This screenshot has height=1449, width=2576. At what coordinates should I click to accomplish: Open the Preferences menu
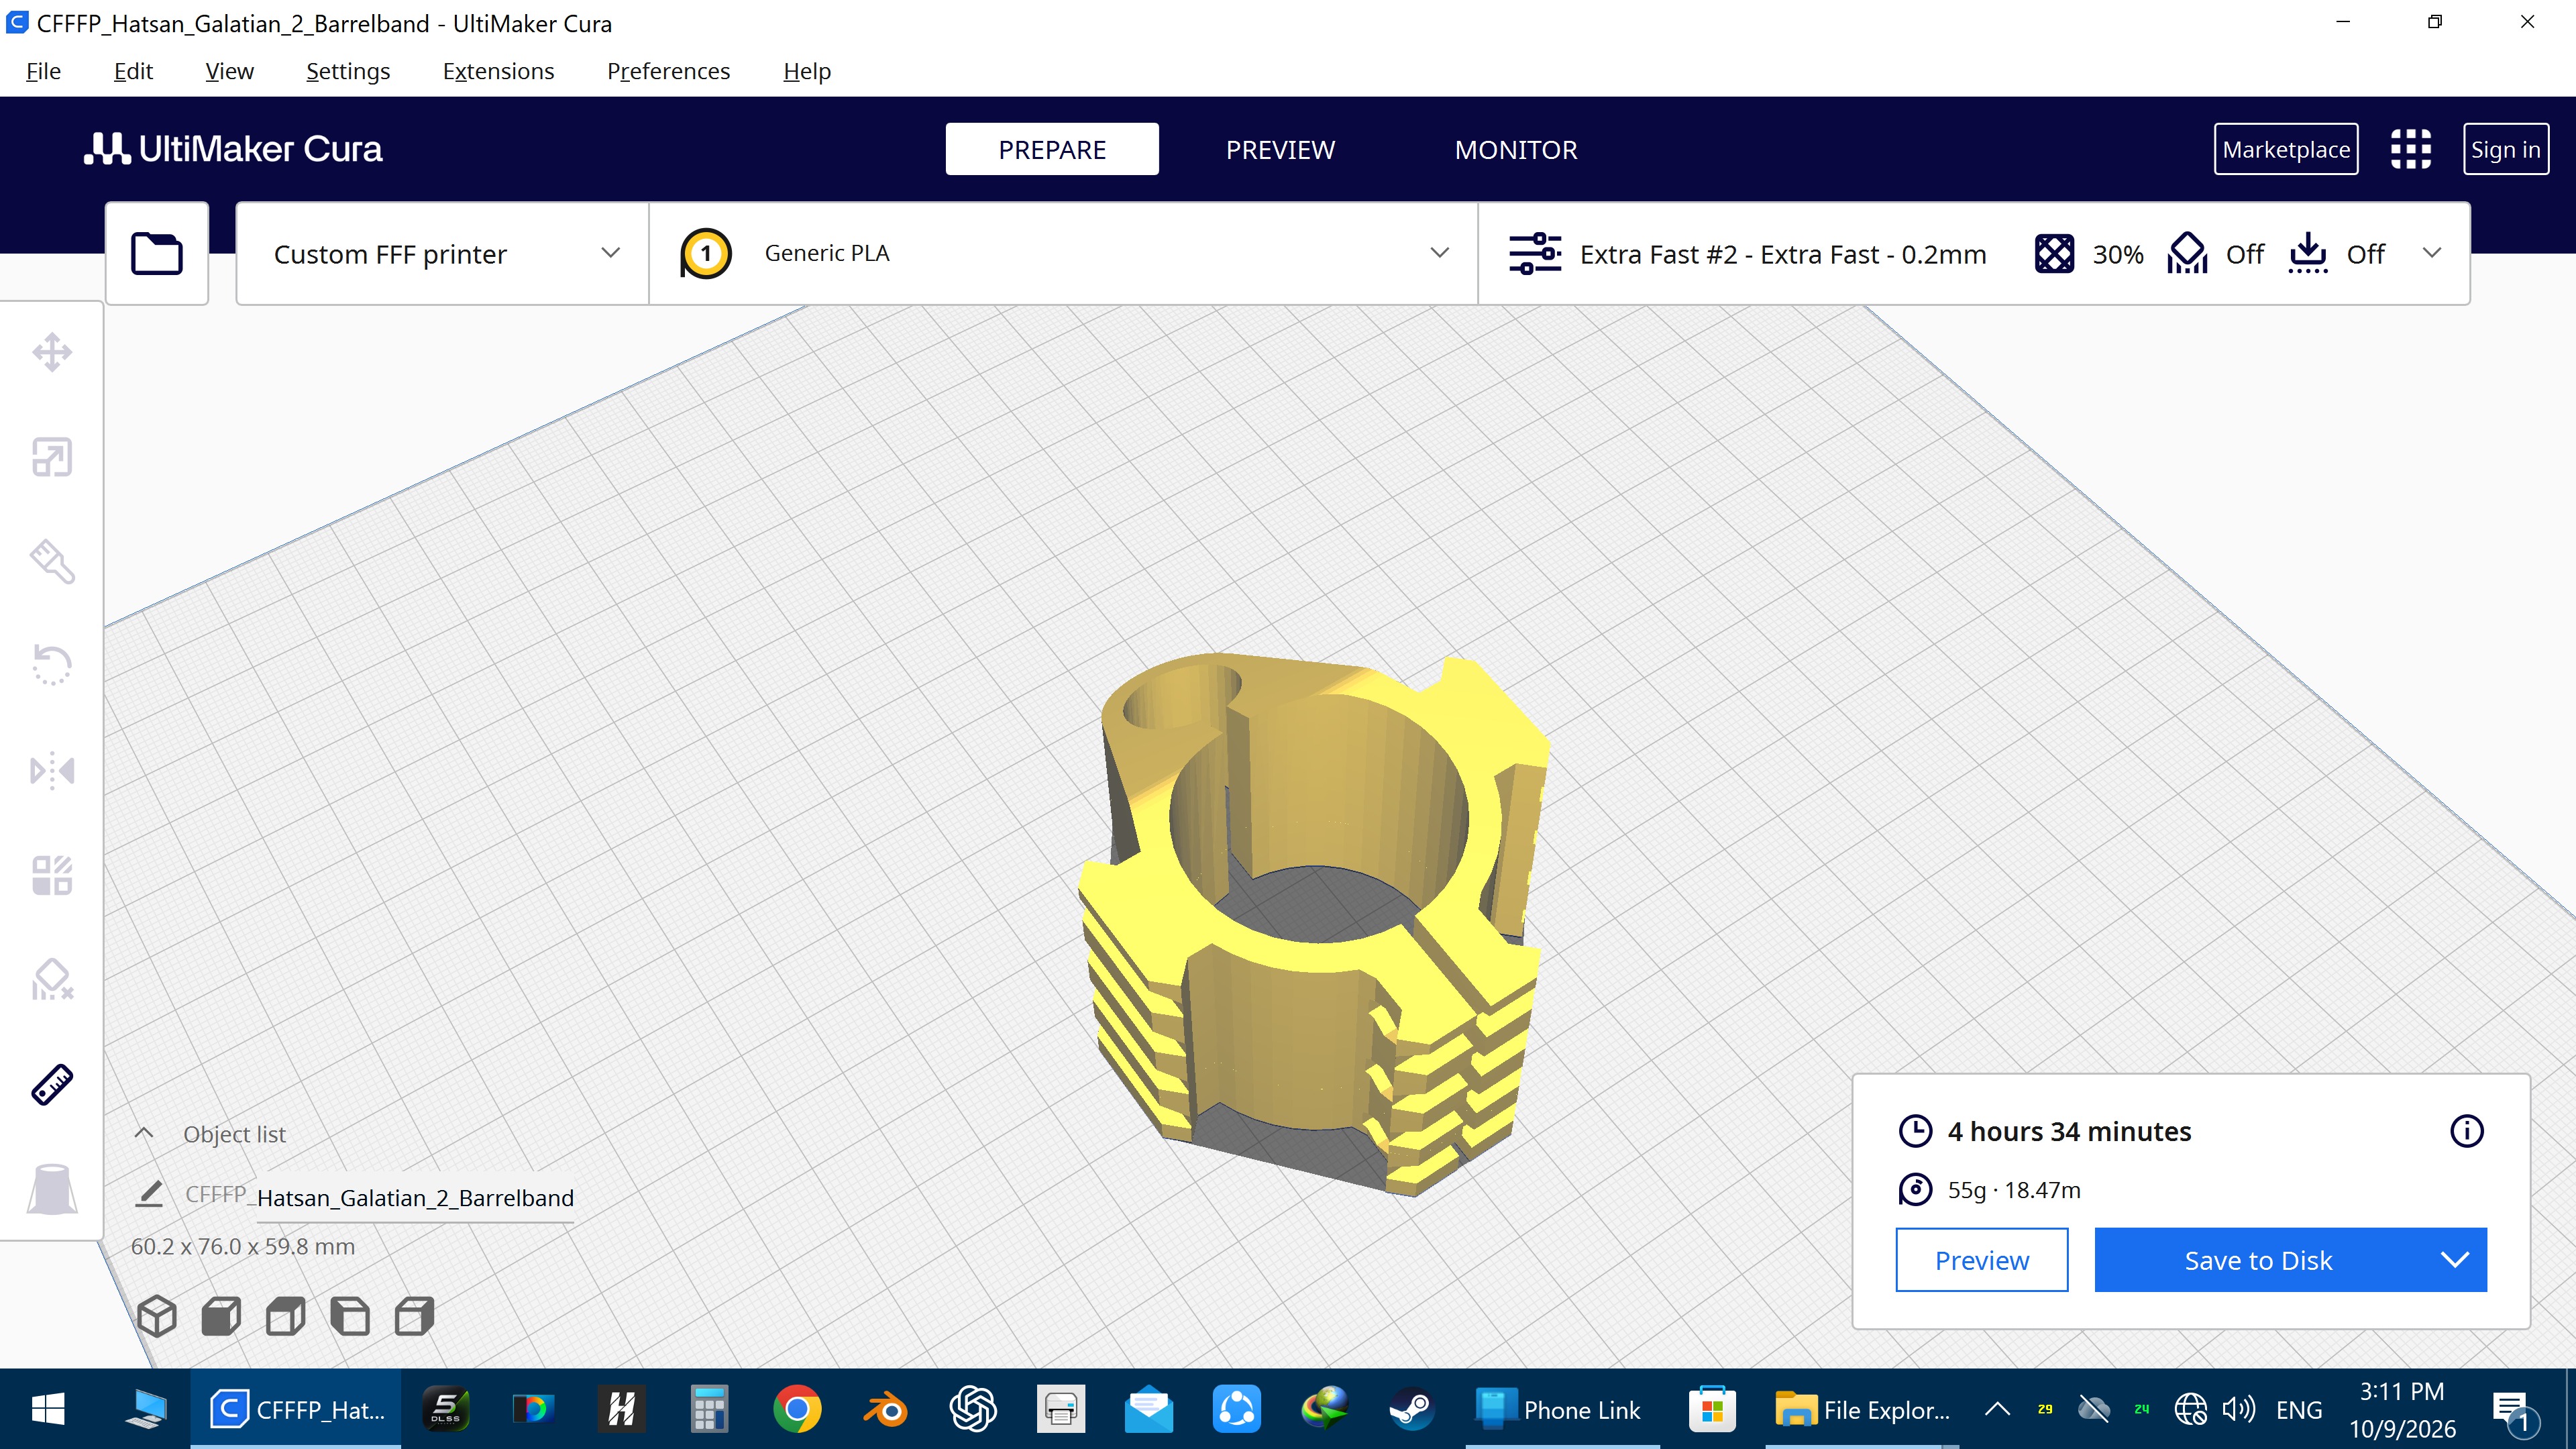[x=668, y=71]
